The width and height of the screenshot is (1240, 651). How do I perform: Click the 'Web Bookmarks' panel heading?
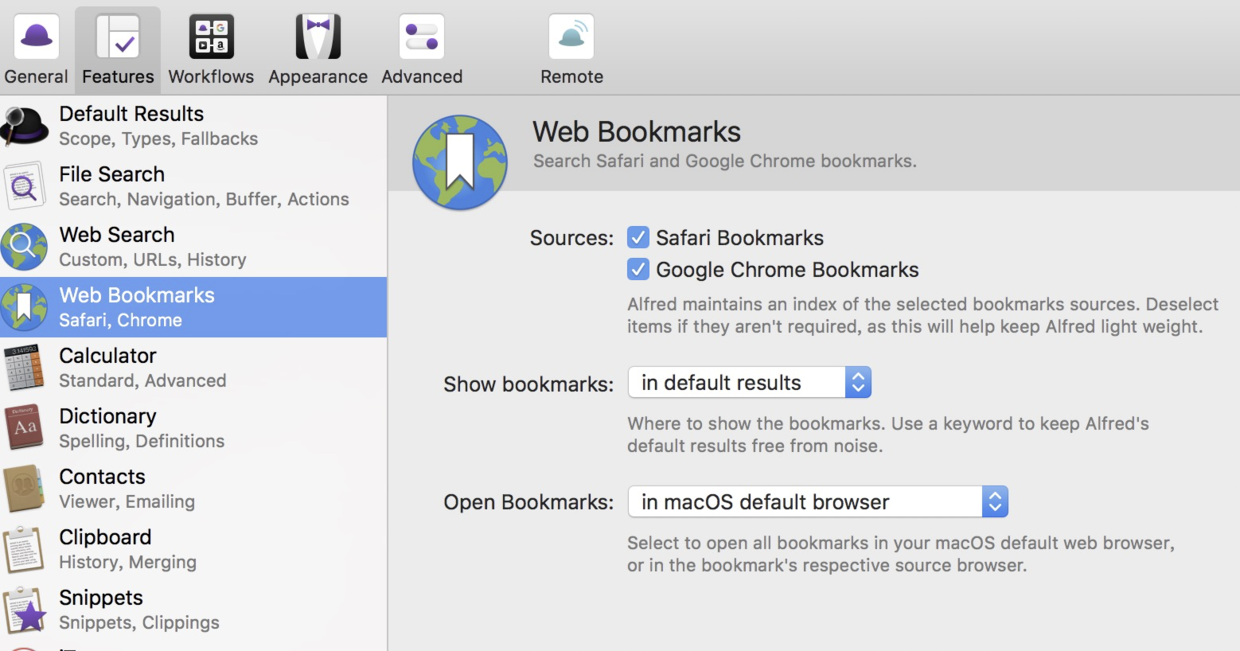coord(637,132)
